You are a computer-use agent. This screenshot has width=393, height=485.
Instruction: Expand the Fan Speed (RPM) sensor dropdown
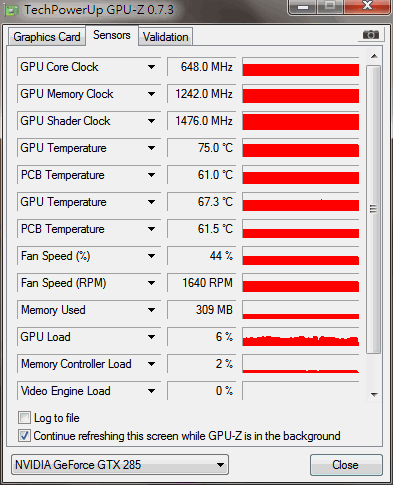(x=151, y=283)
